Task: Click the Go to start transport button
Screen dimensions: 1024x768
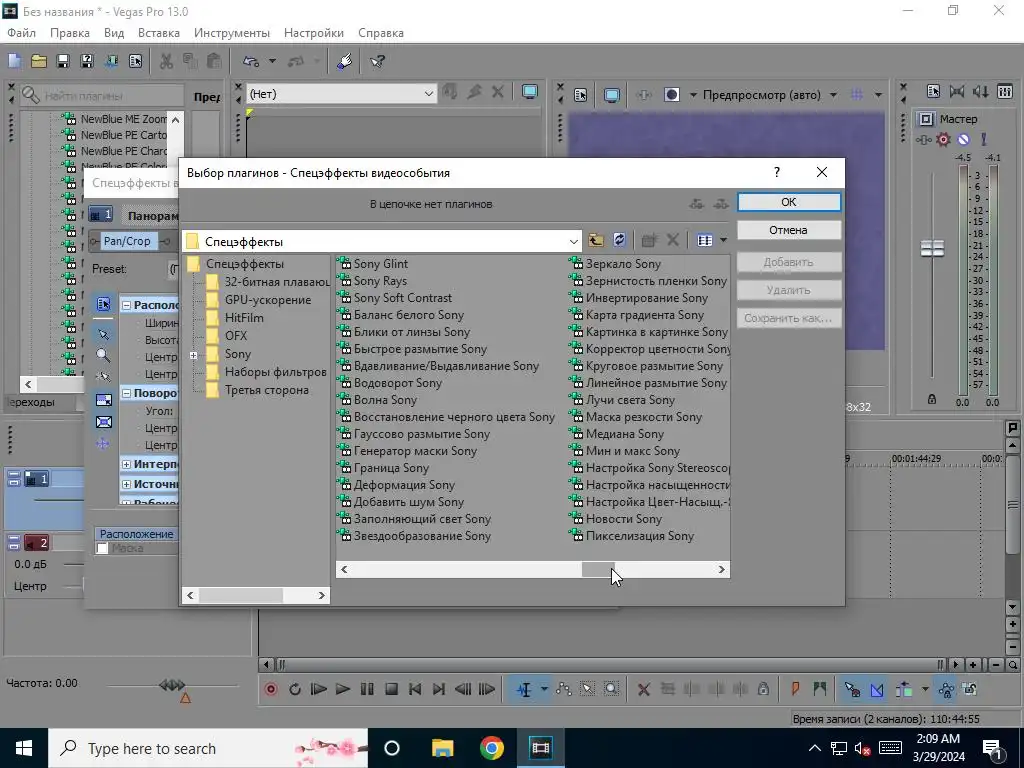Action: [415, 689]
